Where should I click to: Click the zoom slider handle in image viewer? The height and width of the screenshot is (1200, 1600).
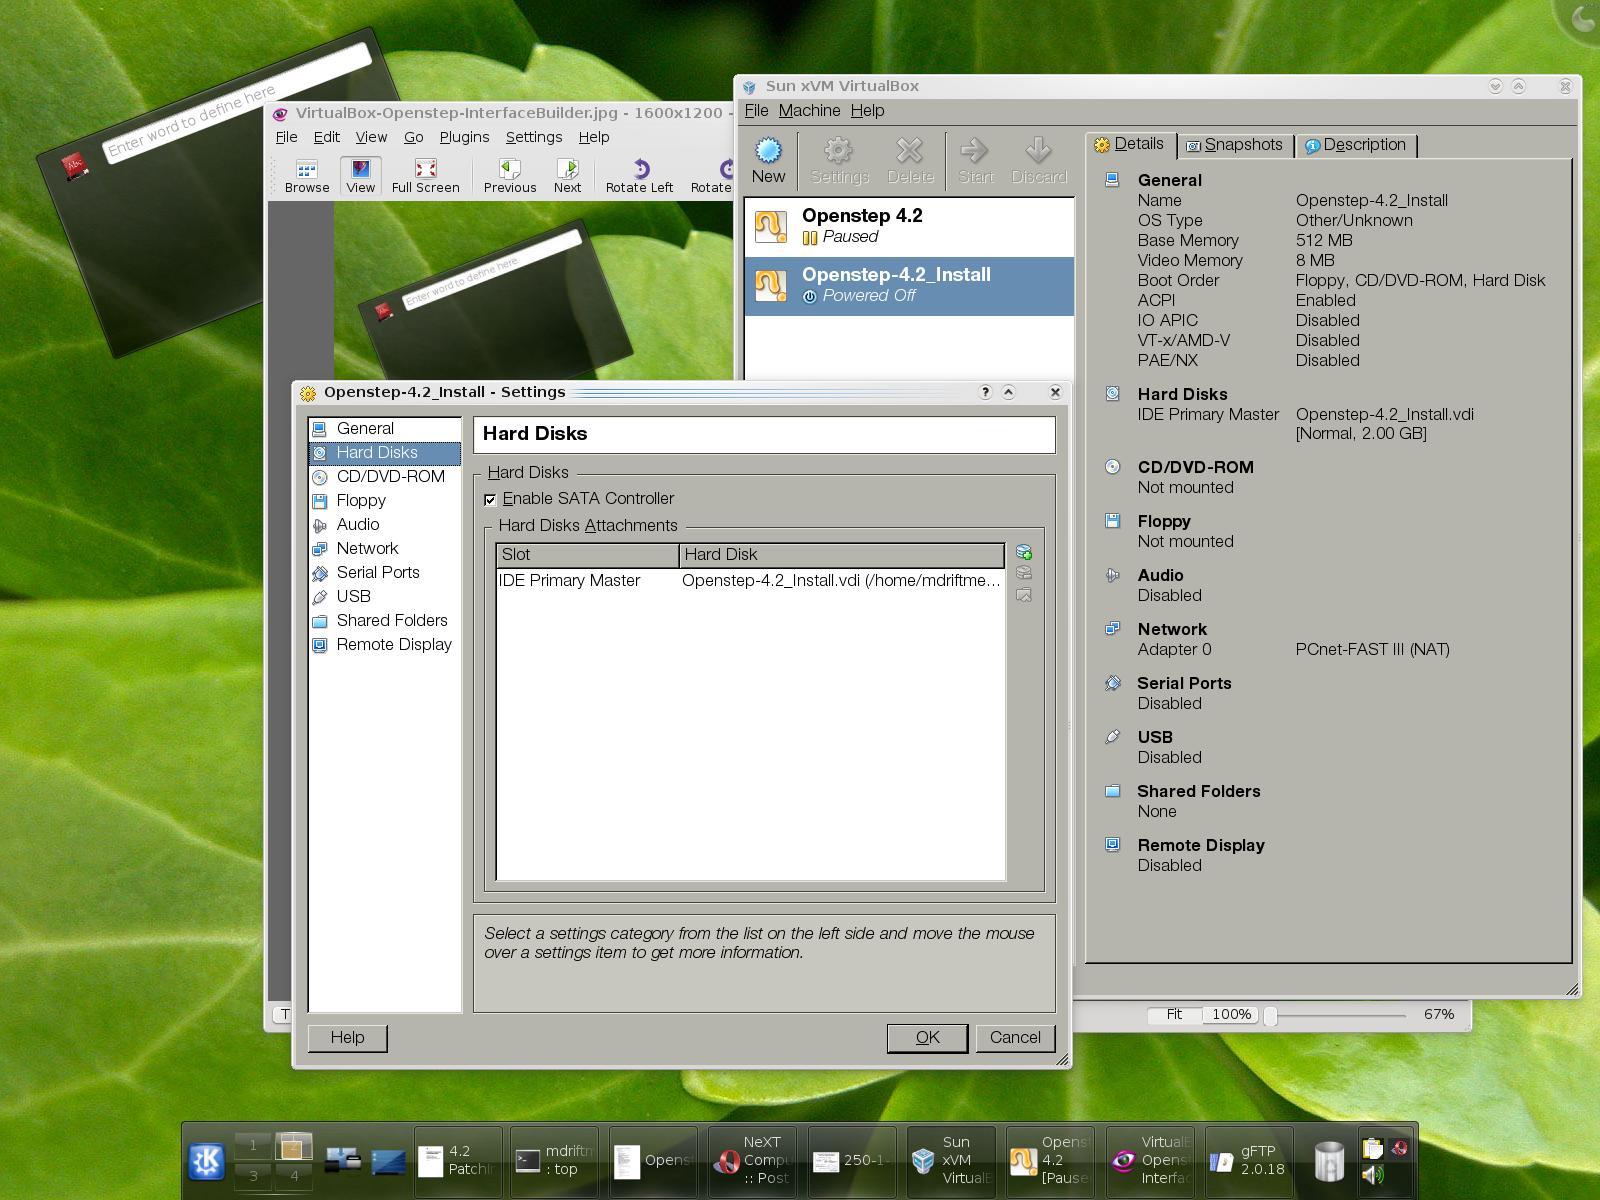point(1271,1015)
